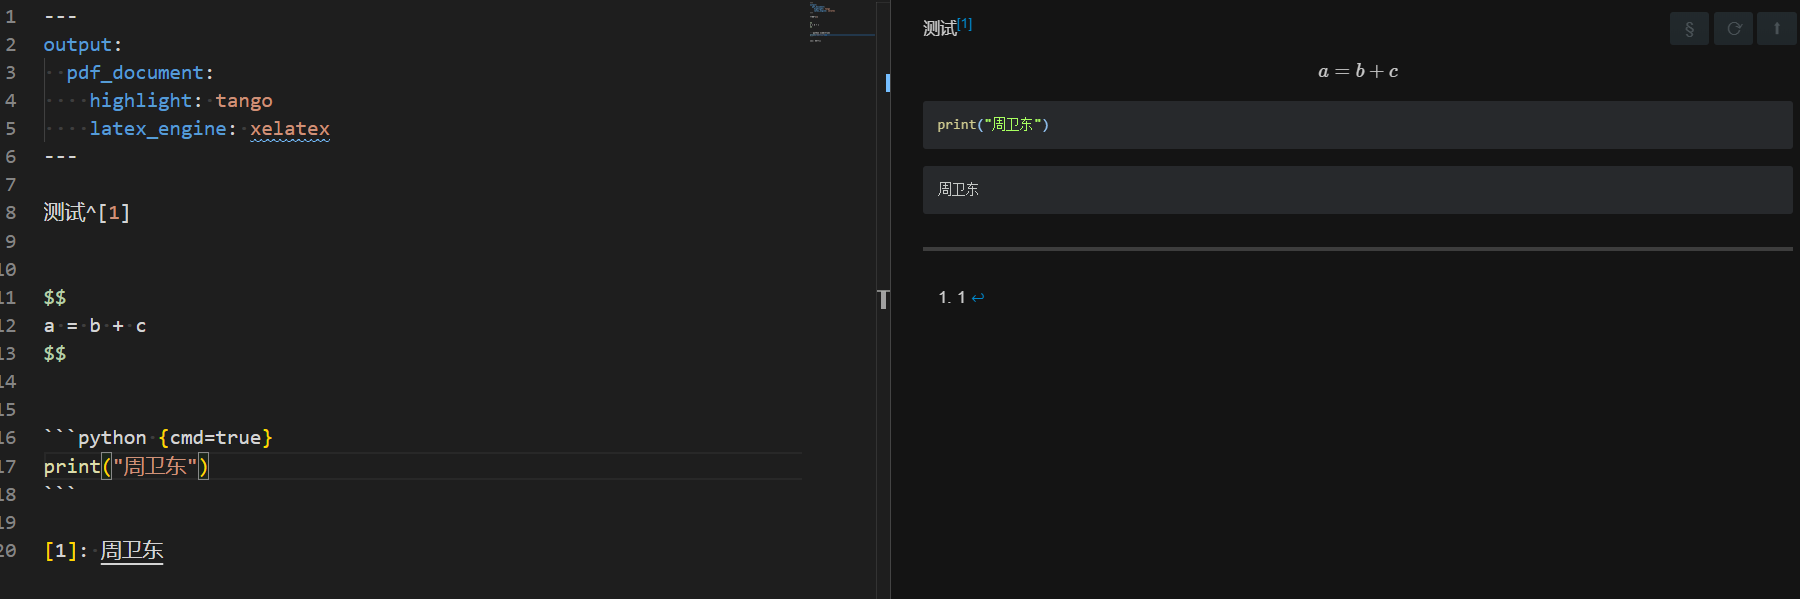Image resolution: width=1800 pixels, height=599 pixels.
Task: Click 'output:' in the editor
Action: [x=82, y=45]
